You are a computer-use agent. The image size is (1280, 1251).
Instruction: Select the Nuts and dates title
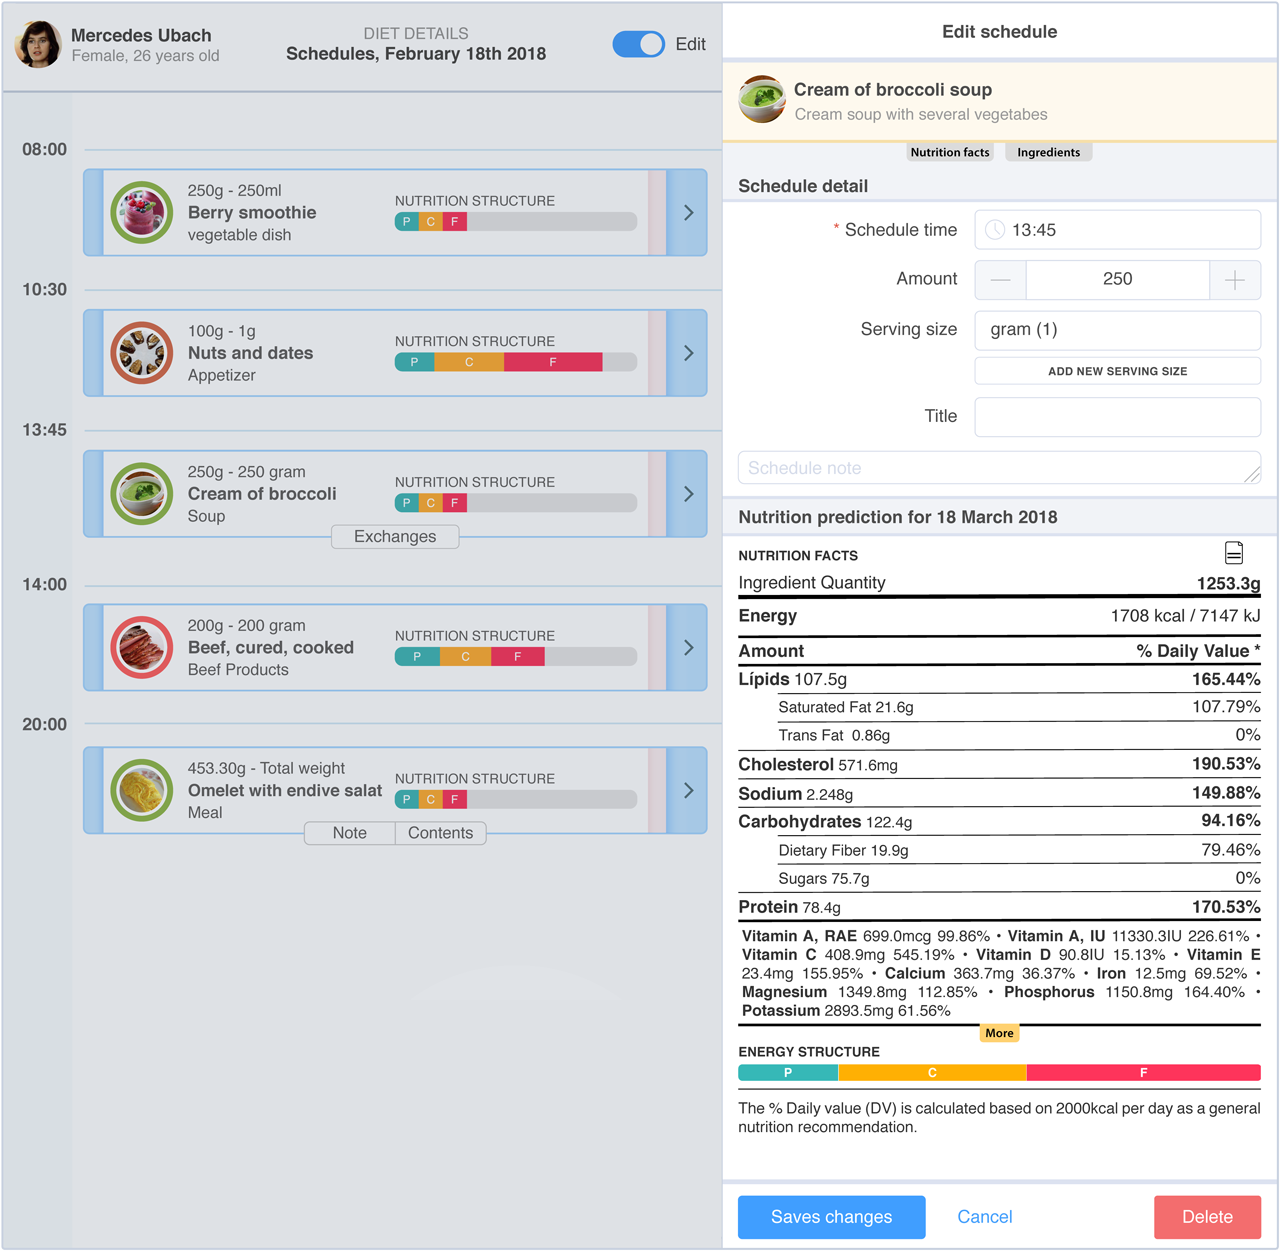click(x=250, y=353)
